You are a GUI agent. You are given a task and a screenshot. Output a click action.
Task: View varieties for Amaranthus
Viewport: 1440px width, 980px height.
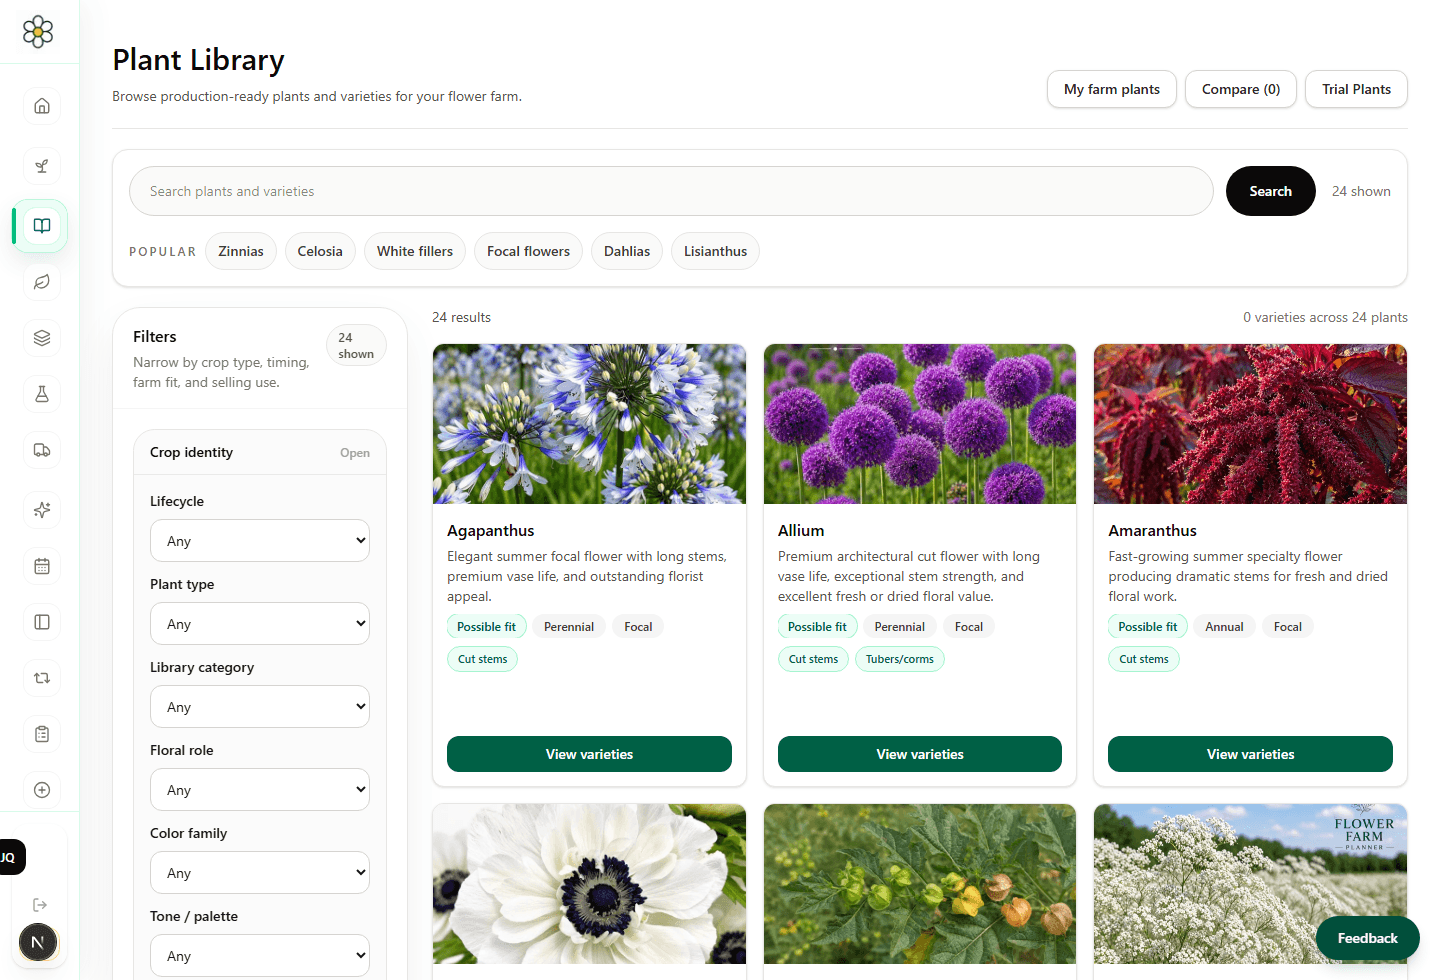[x=1250, y=754]
